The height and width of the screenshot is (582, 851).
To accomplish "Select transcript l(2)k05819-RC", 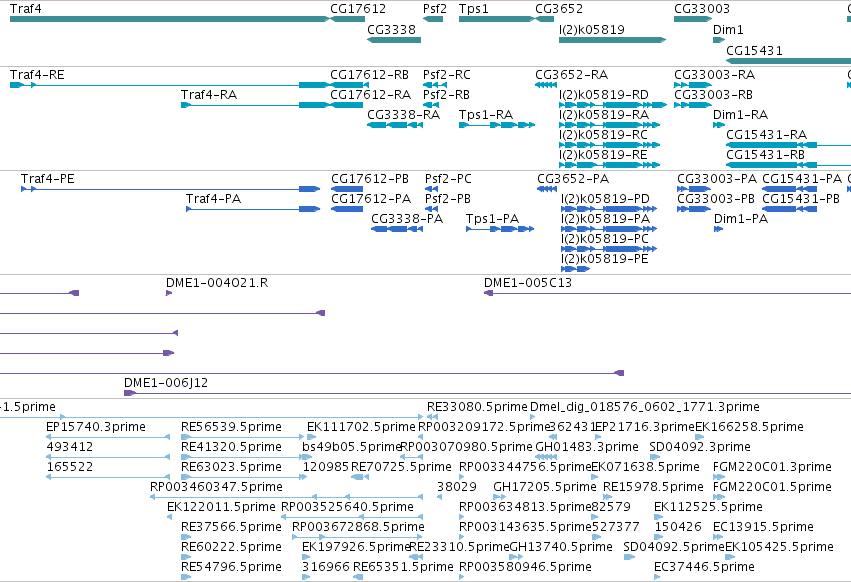I will [x=609, y=145].
